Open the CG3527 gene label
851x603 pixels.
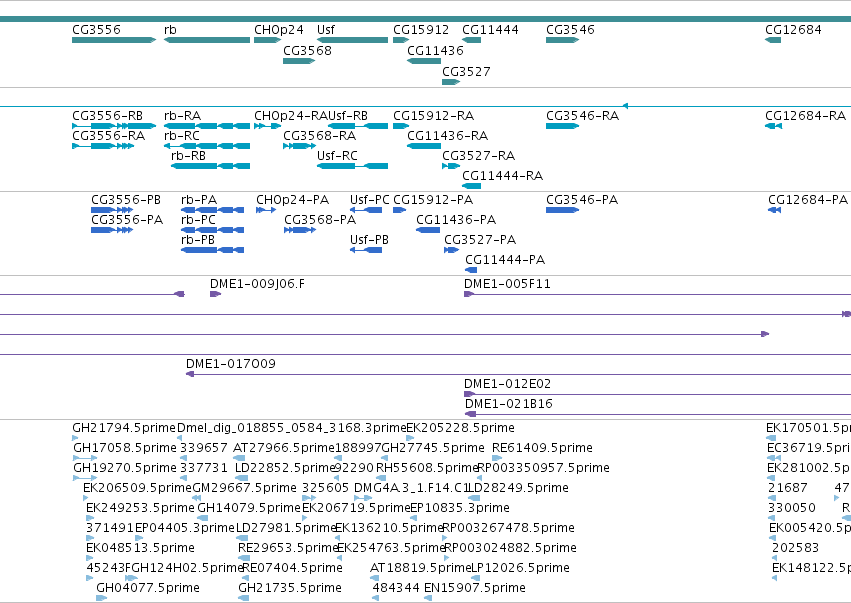[466, 72]
